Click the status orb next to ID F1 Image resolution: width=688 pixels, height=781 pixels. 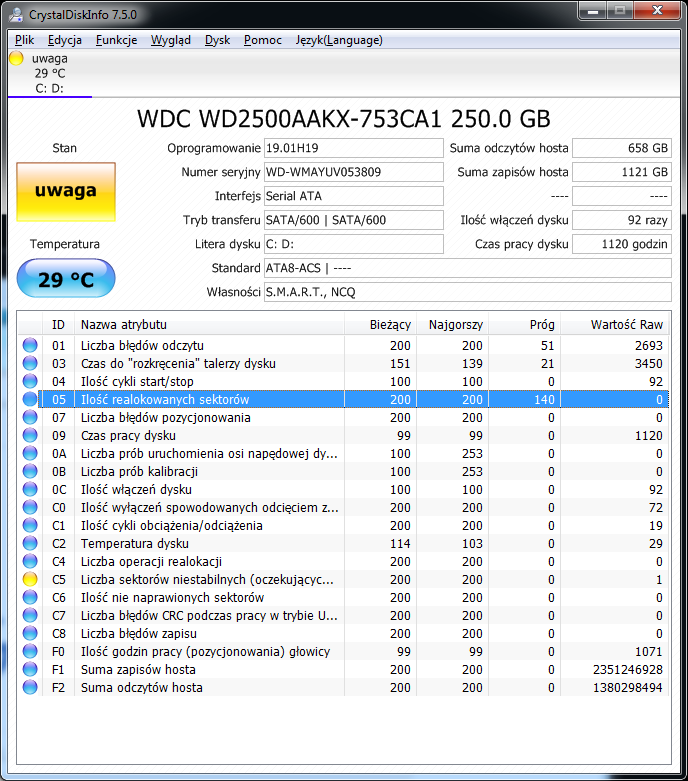tap(30, 669)
